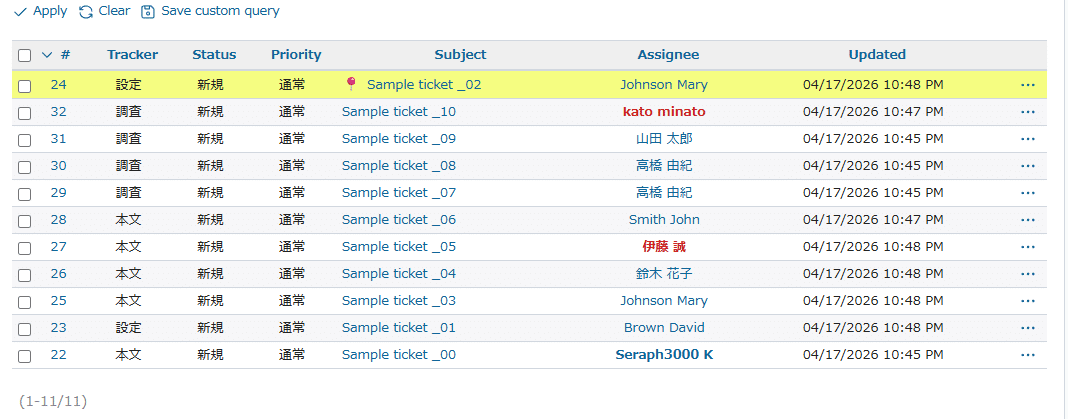Open actions menu for ticket 25
The width and height of the screenshot is (1068, 419).
click(x=1028, y=301)
